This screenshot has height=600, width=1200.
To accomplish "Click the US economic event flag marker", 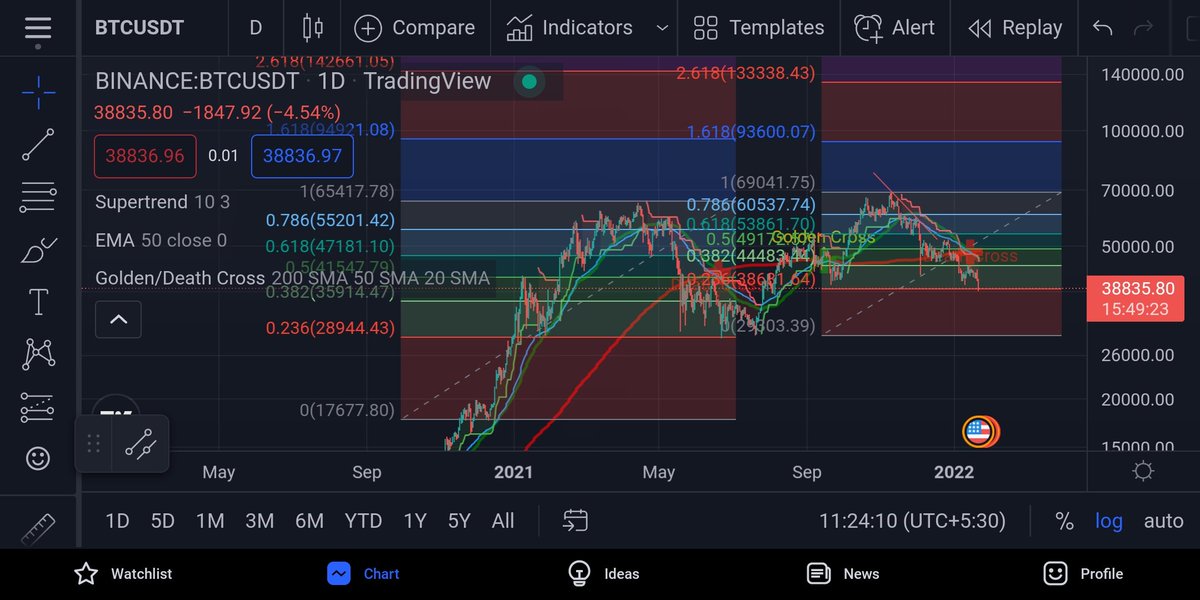I will pyautogui.click(x=977, y=432).
